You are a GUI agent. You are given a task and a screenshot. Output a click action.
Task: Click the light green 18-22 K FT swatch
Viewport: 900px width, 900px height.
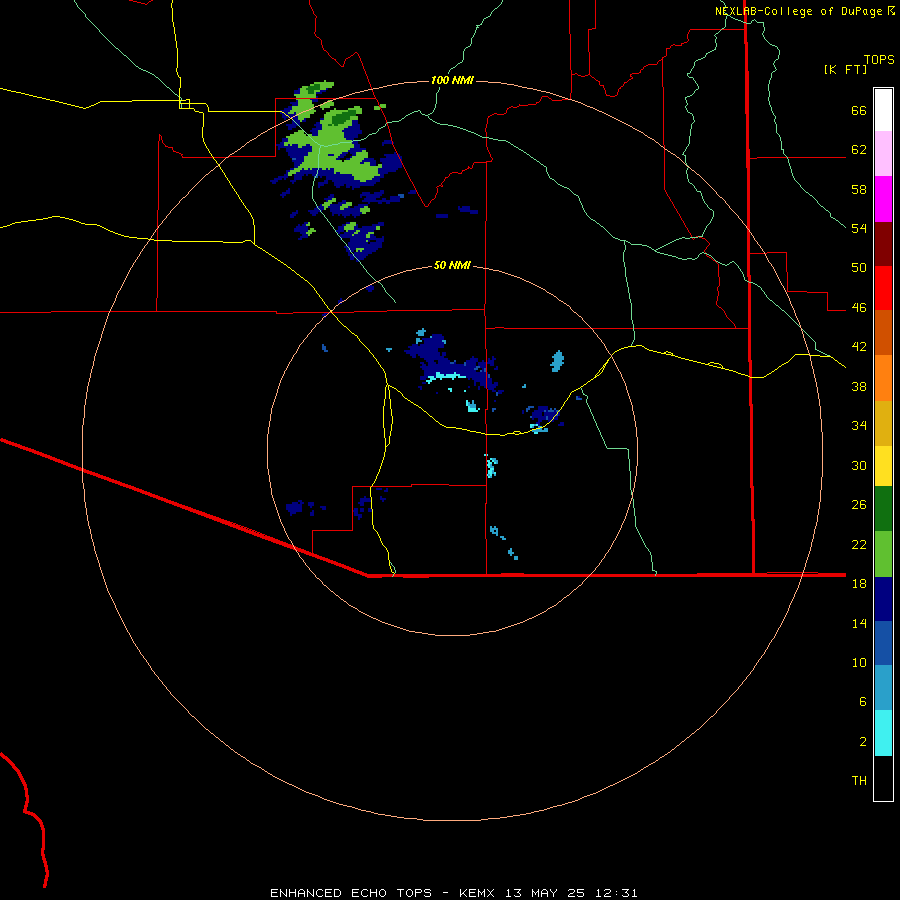point(883,554)
